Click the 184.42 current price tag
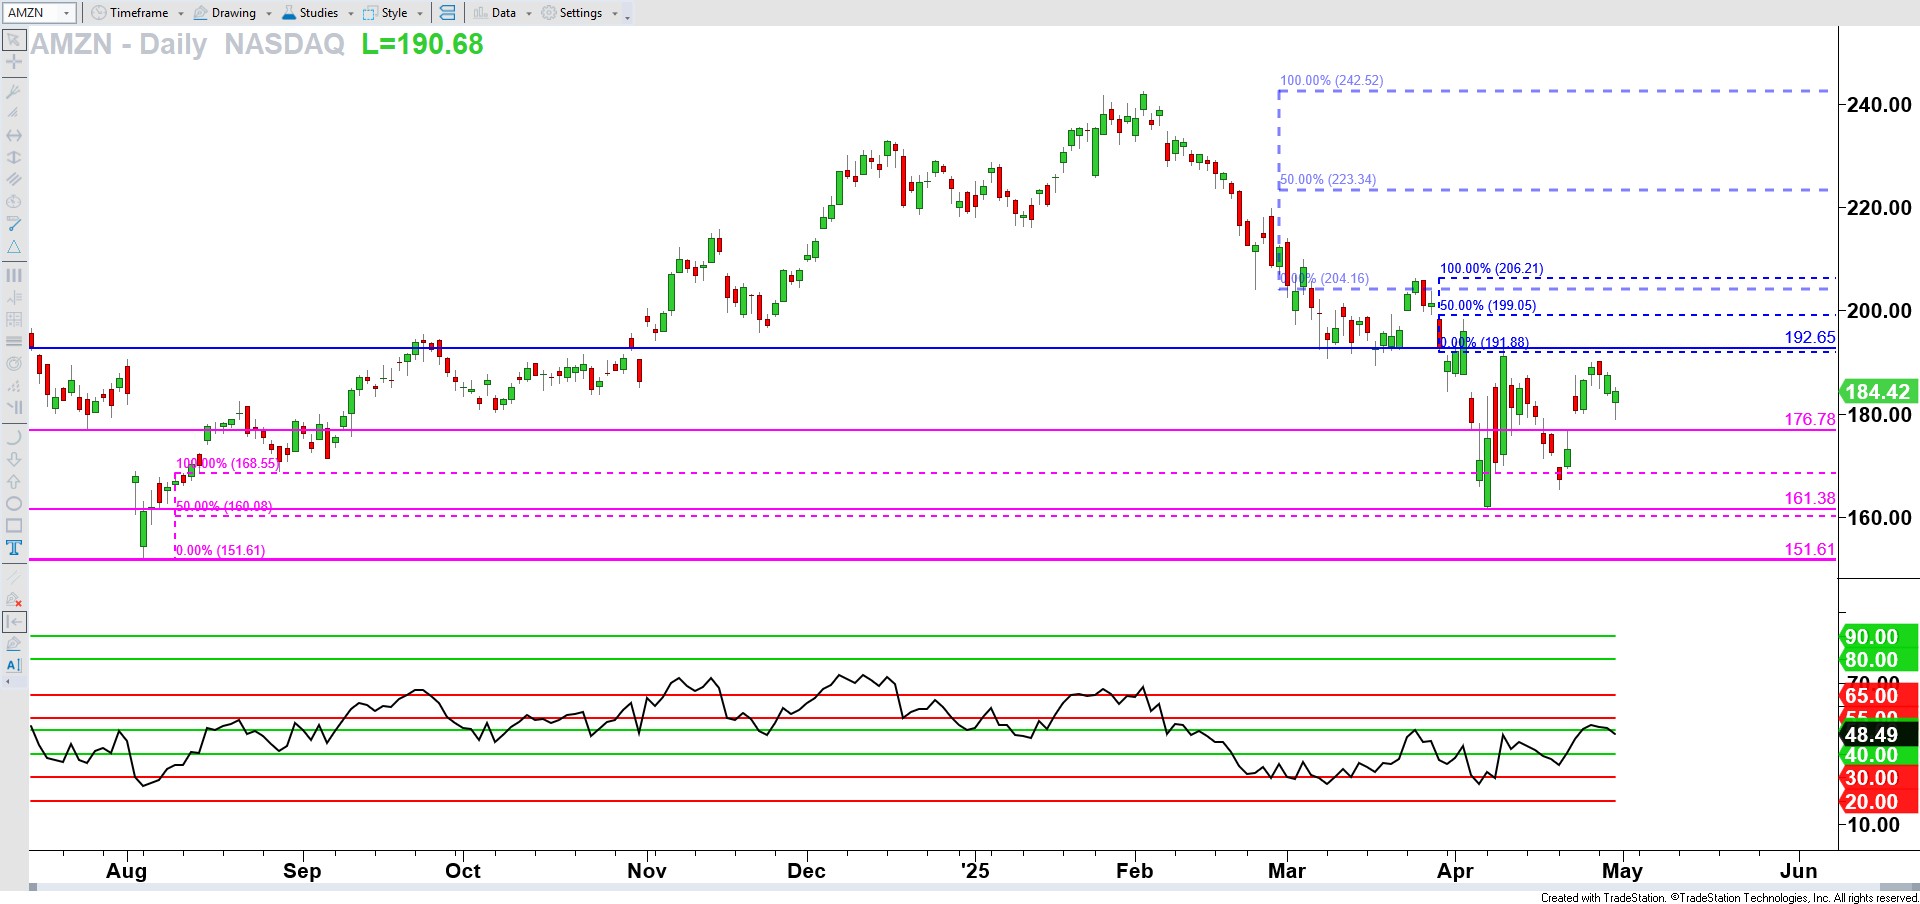 click(x=1877, y=392)
